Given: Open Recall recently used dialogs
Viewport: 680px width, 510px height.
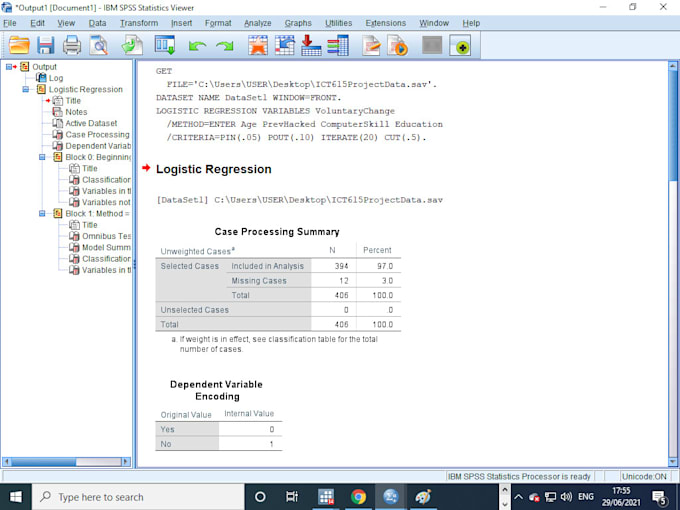Looking at the screenshot, I should (165, 45).
